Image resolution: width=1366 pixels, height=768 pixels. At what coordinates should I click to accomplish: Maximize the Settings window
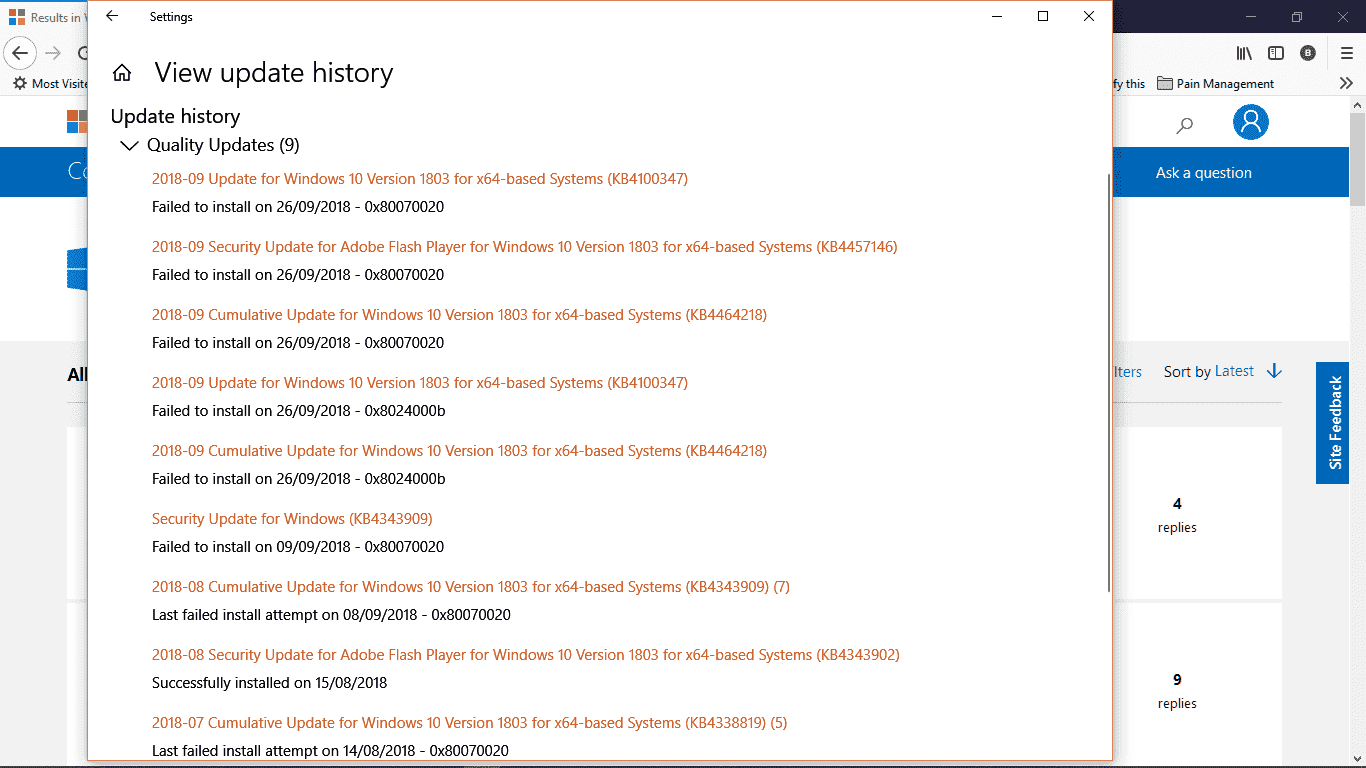tap(1043, 16)
